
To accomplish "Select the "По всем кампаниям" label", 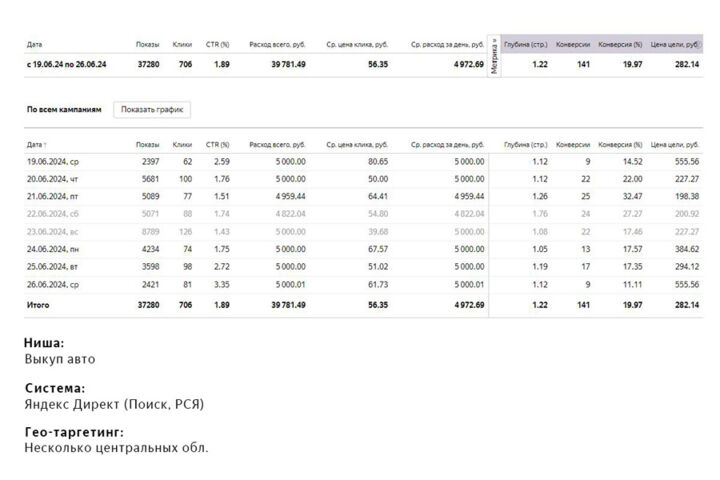I will point(64,109).
